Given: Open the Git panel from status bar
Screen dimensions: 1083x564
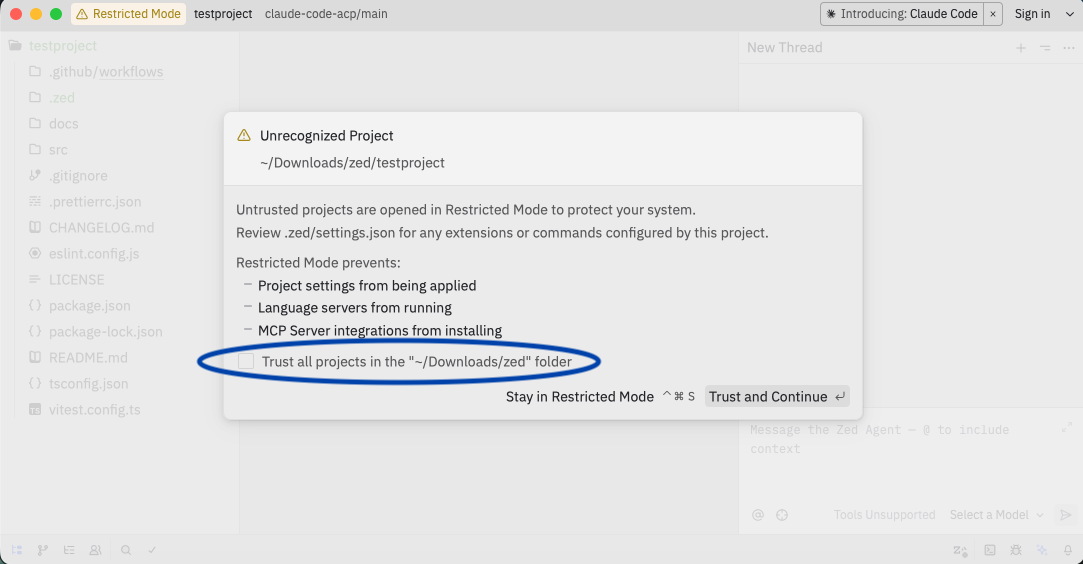Looking at the screenshot, I should pos(43,550).
